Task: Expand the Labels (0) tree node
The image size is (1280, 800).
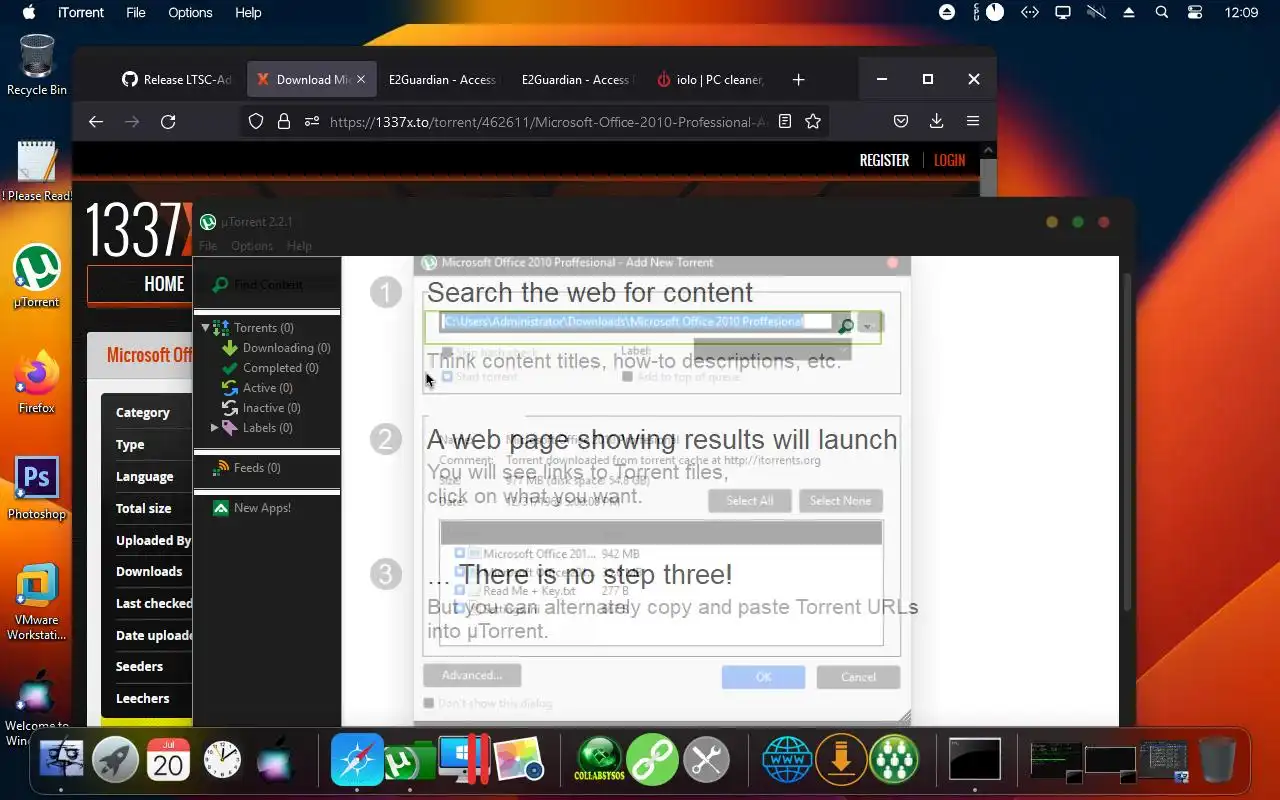Action: point(214,427)
